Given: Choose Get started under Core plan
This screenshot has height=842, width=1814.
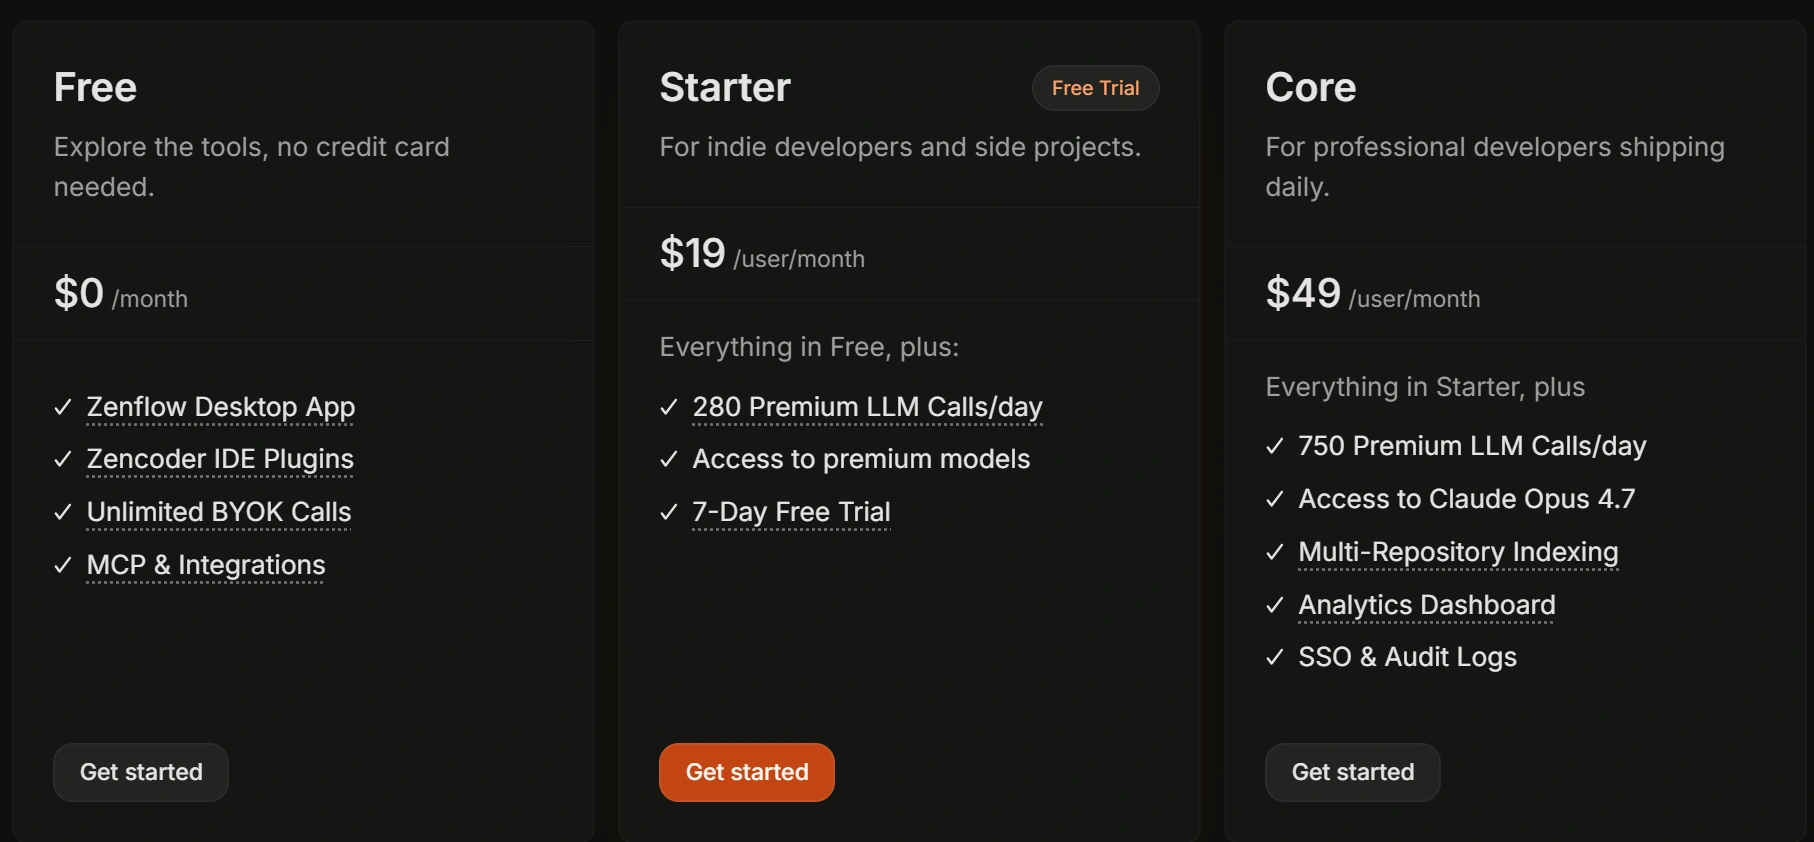Looking at the screenshot, I should pos(1352,772).
